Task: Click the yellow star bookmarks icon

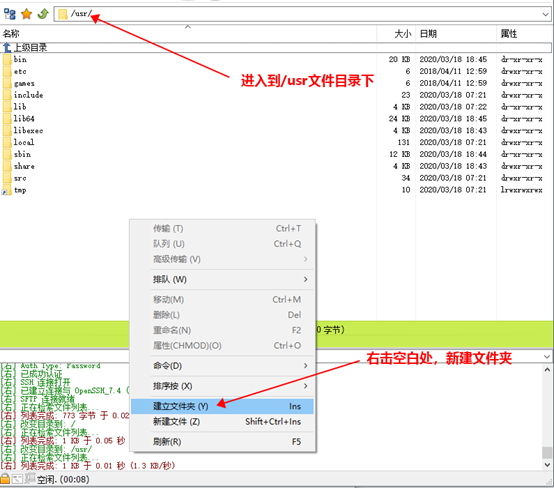Action: [x=26, y=14]
